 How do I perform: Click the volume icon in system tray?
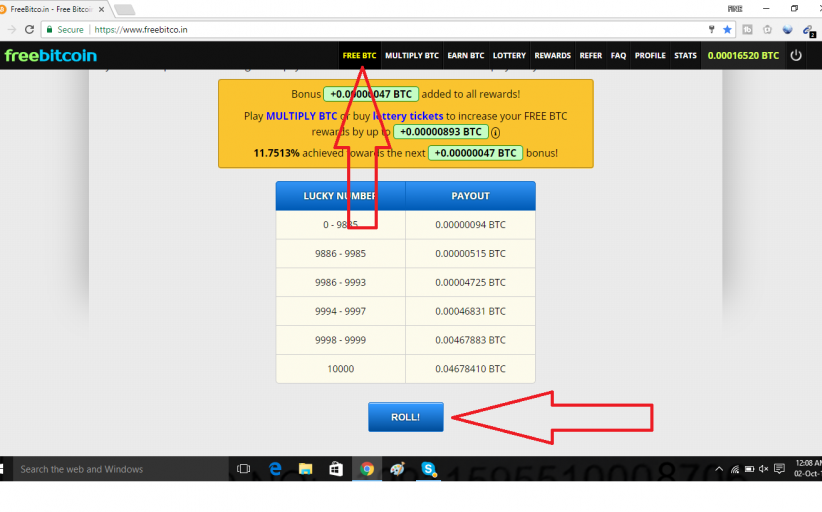coord(764,469)
